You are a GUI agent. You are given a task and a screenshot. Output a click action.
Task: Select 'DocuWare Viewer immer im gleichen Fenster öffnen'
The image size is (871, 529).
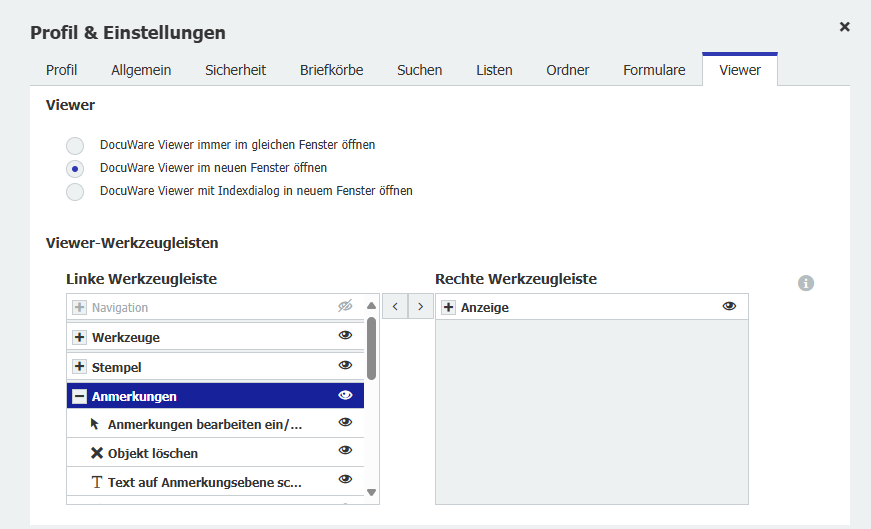(x=75, y=145)
